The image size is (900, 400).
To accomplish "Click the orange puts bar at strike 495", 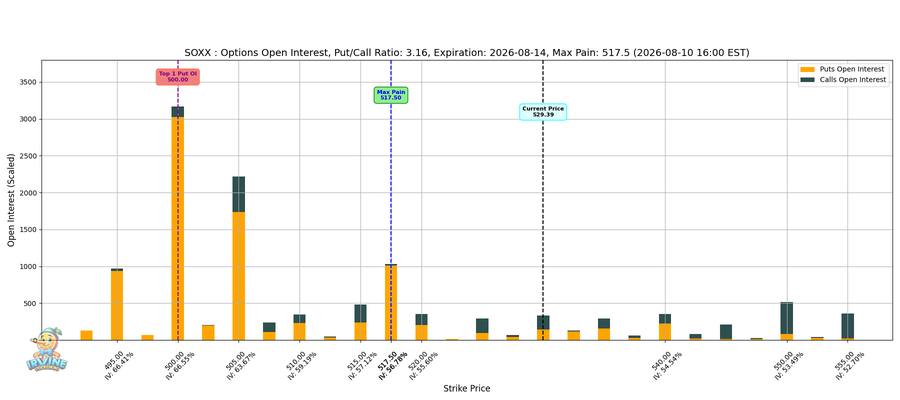I will [x=117, y=305].
